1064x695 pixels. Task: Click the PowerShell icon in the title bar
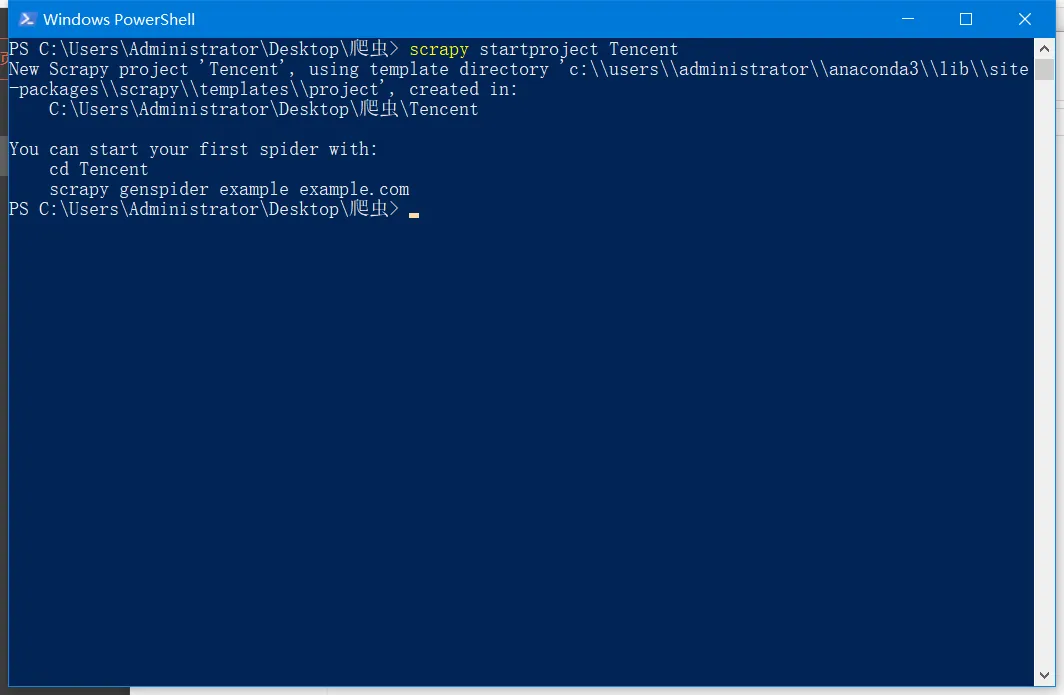coord(28,19)
